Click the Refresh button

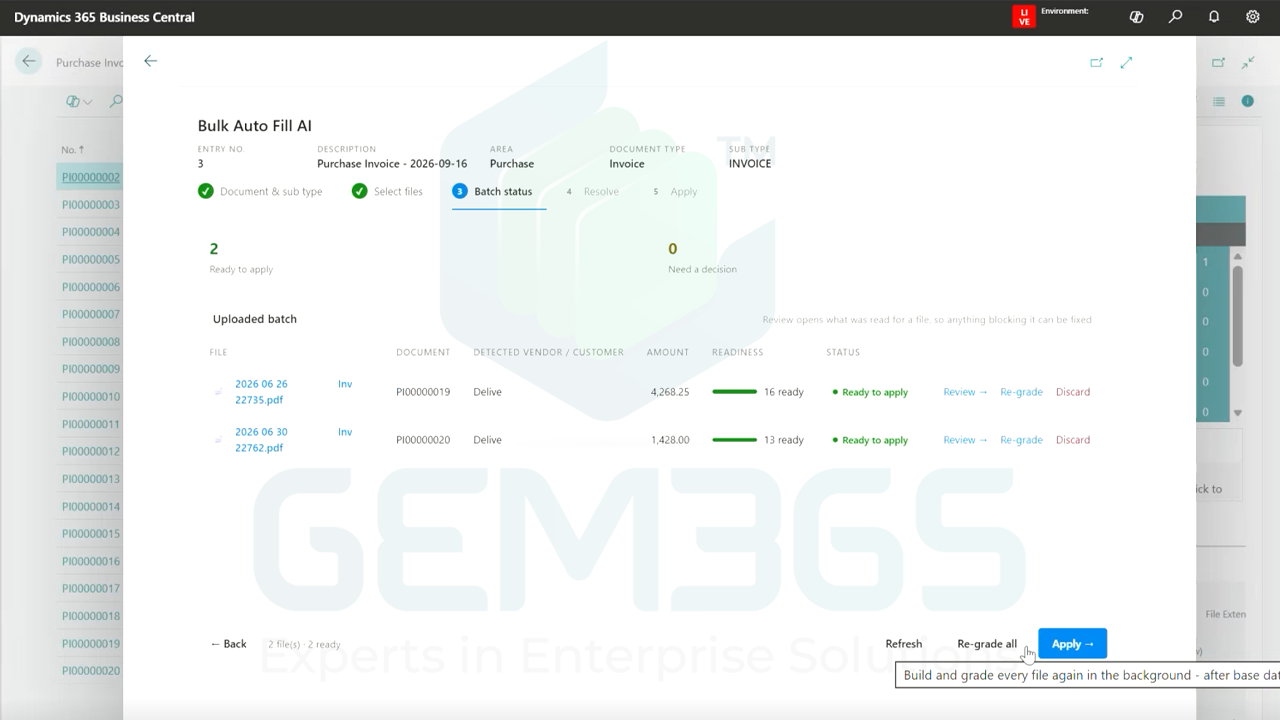point(904,644)
